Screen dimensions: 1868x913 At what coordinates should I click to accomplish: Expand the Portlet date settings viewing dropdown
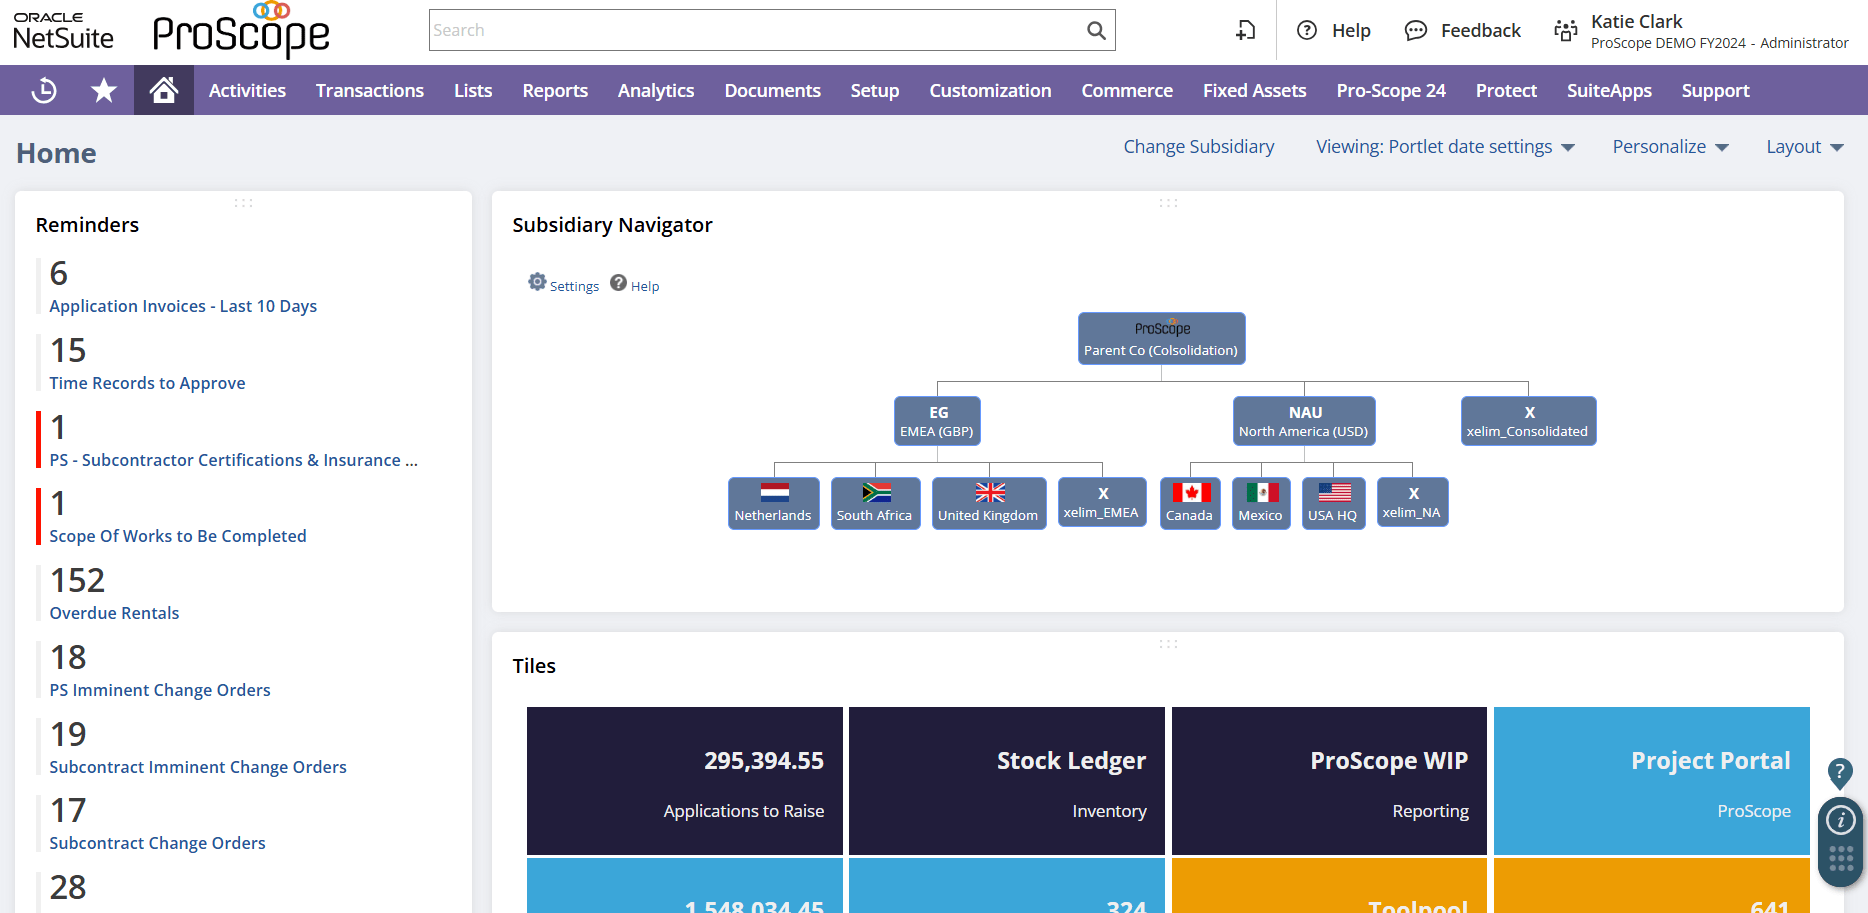tap(1445, 146)
